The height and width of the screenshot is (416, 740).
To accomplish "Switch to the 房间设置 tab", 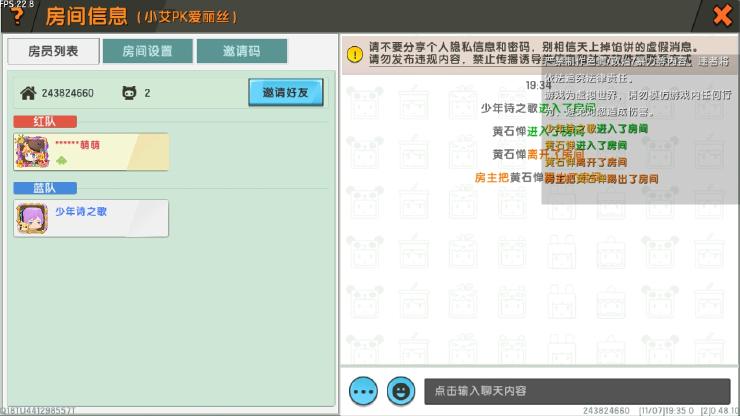I will (x=147, y=52).
